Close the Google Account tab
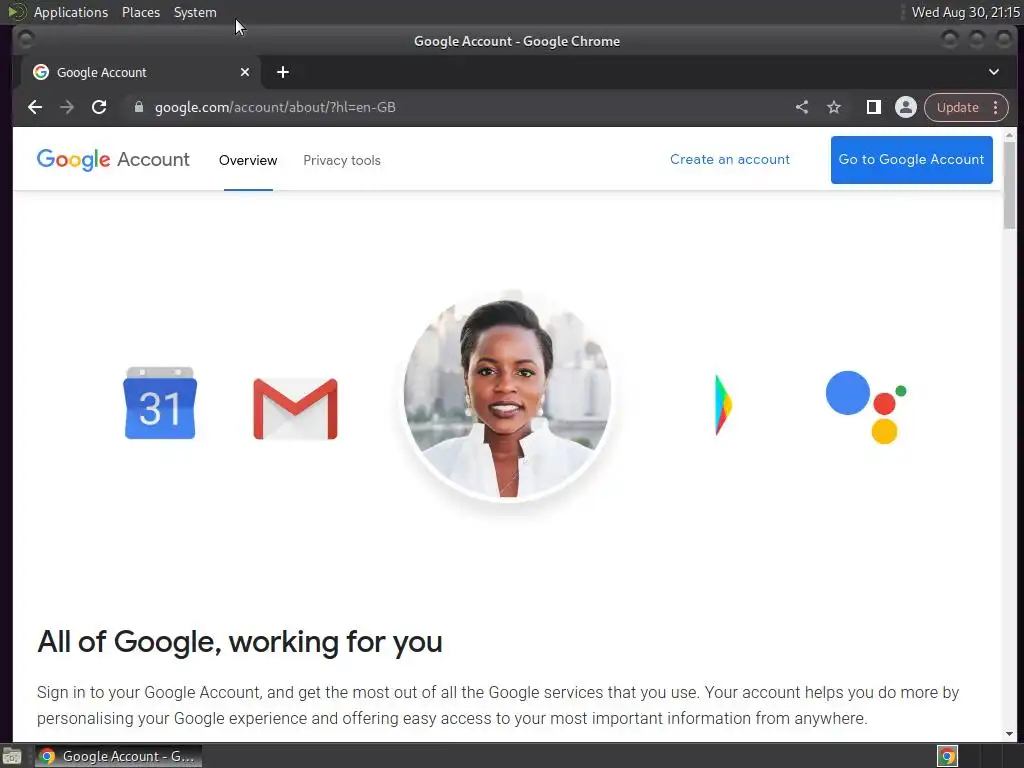 pyautogui.click(x=245, y=72)
